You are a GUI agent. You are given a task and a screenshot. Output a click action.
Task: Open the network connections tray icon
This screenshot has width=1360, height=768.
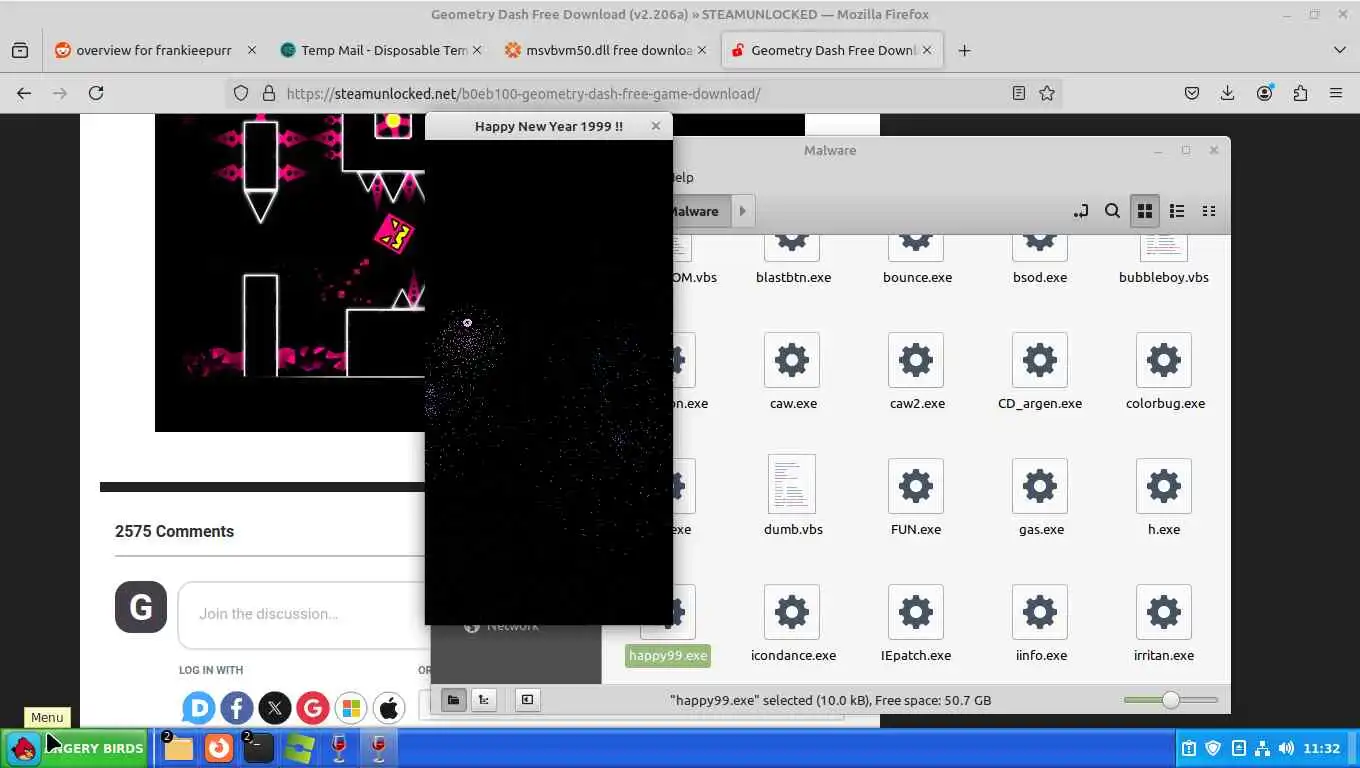click(1262, 748)
